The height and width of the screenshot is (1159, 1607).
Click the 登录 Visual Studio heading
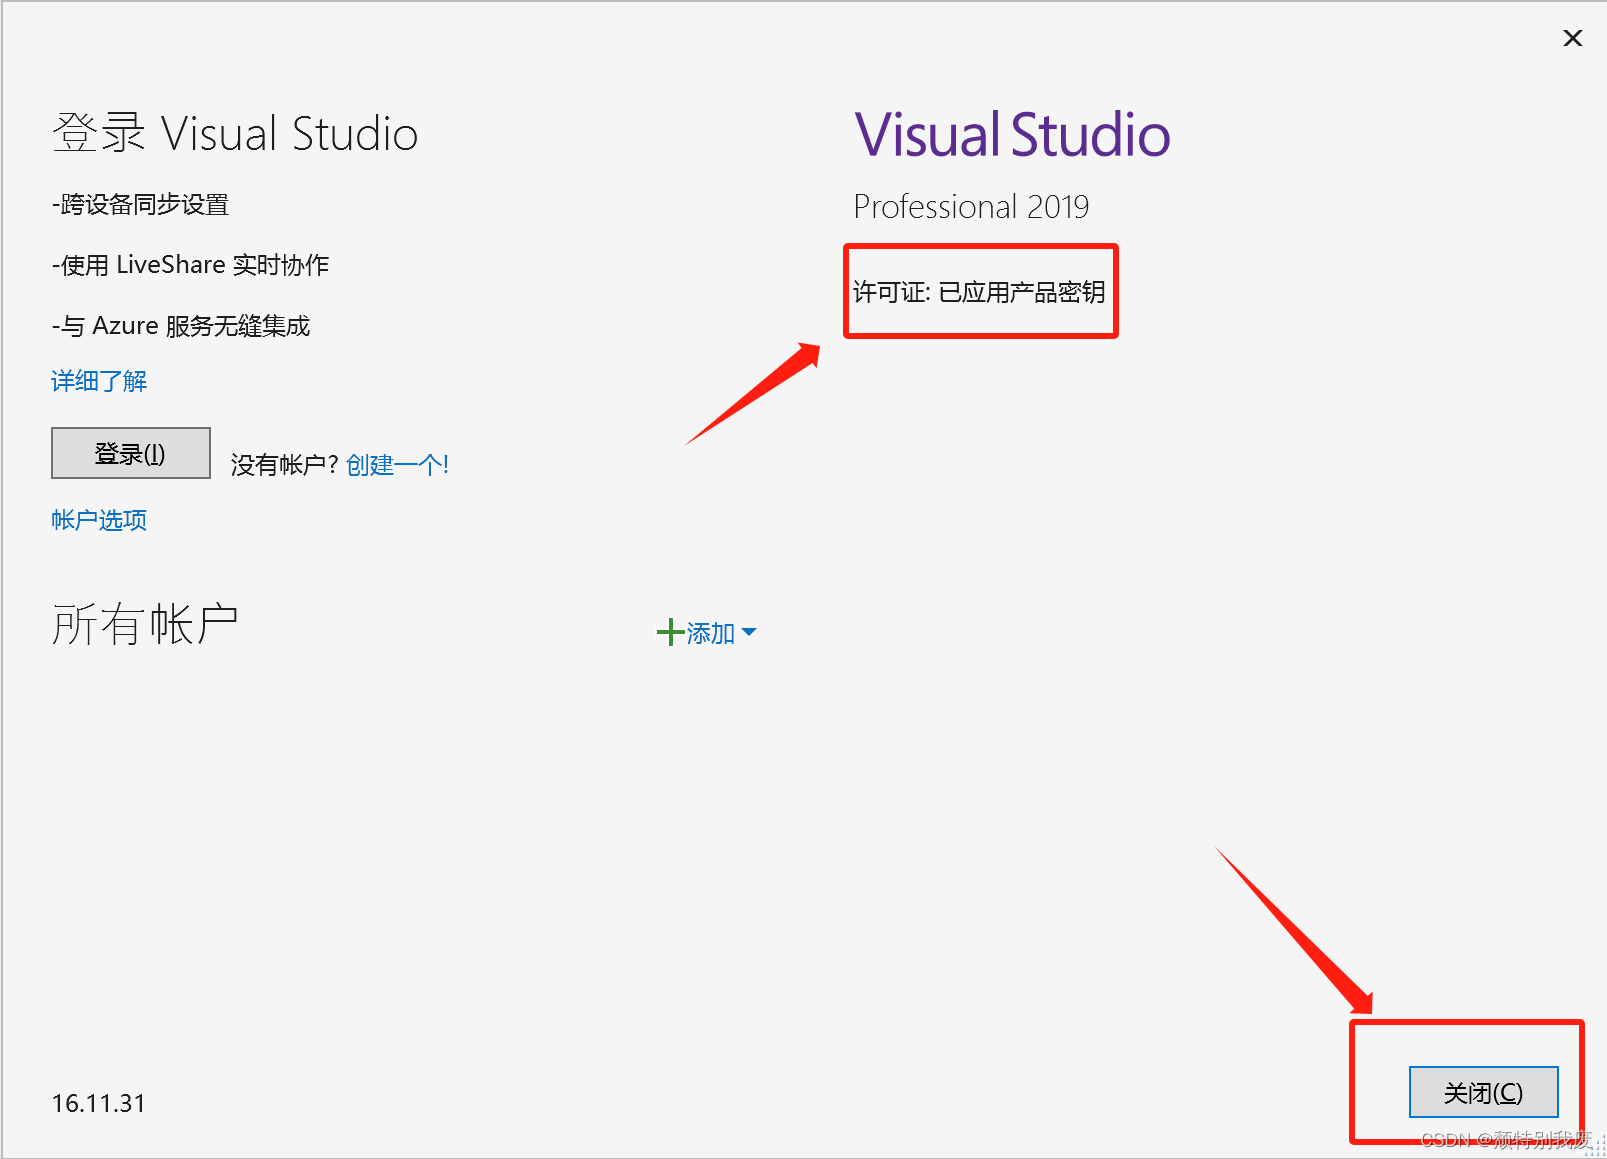[235, 133]
